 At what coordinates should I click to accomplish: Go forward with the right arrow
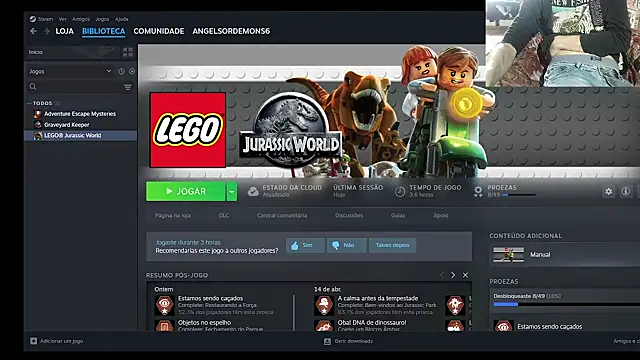coord(47,31)
